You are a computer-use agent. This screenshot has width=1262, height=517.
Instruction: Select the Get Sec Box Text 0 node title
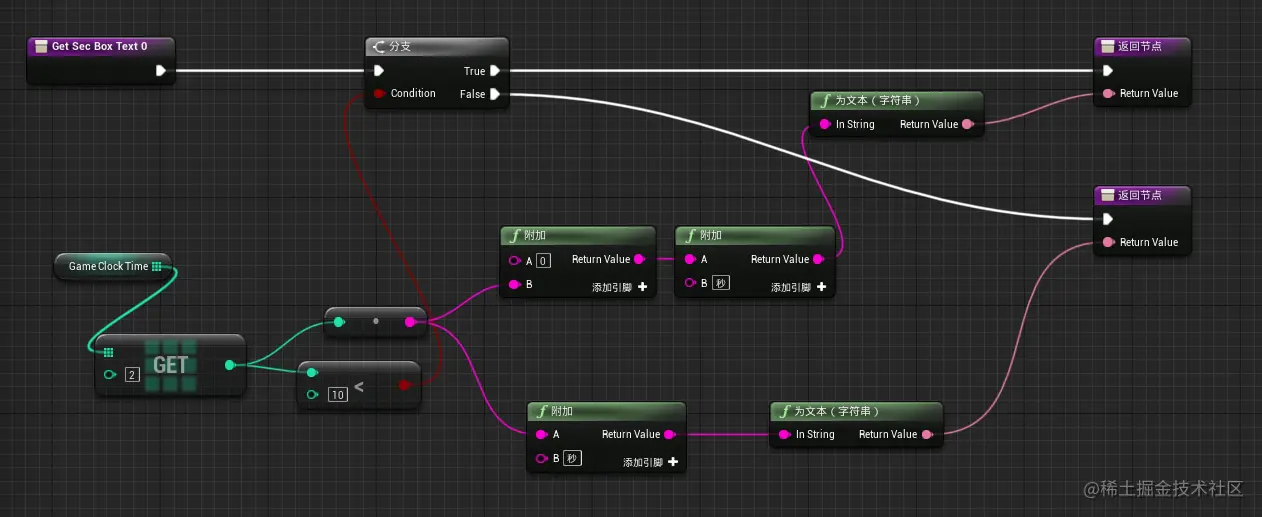pyautogui.click(x=100, y=46)
